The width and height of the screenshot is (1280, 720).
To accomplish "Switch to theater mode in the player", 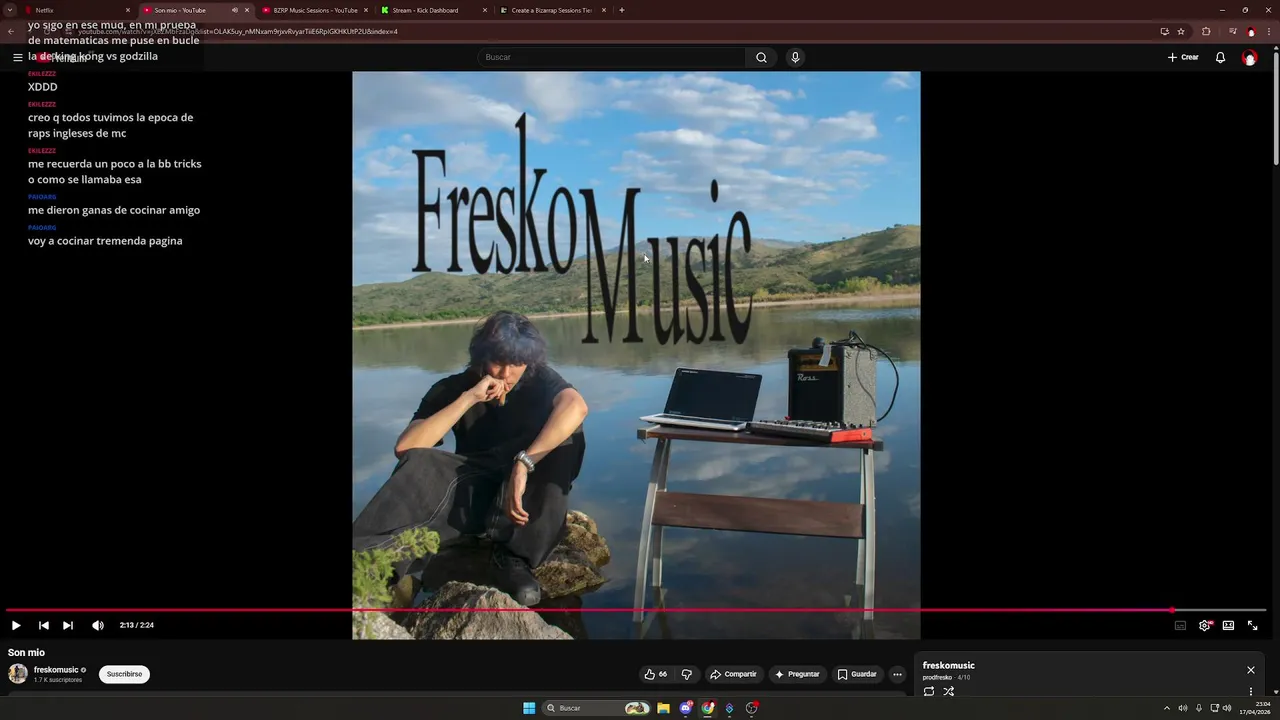I will point(1228,625).
